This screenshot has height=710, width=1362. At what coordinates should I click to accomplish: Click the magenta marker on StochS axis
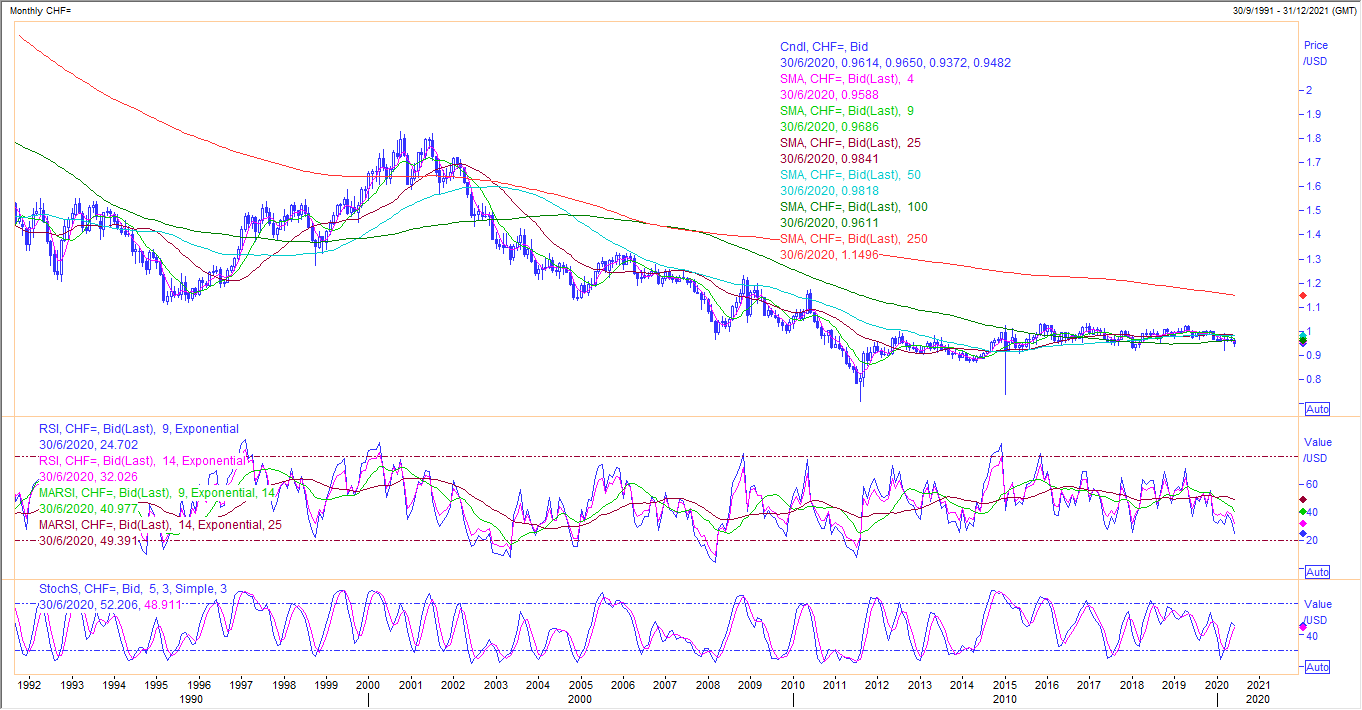click(1301, 626)
